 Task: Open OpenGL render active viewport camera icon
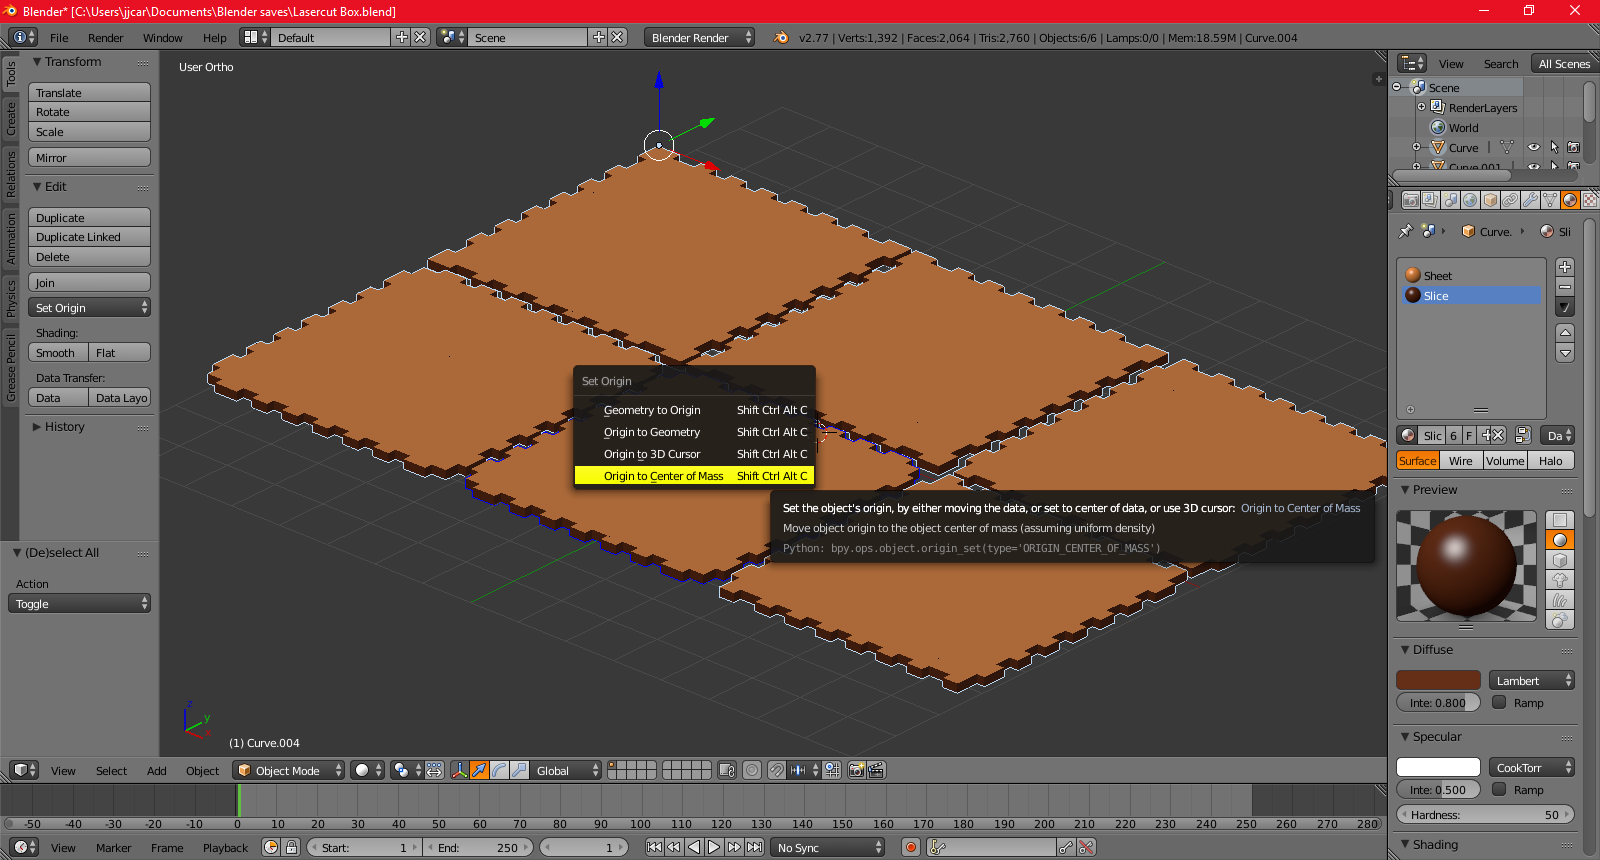click(856, 770)
